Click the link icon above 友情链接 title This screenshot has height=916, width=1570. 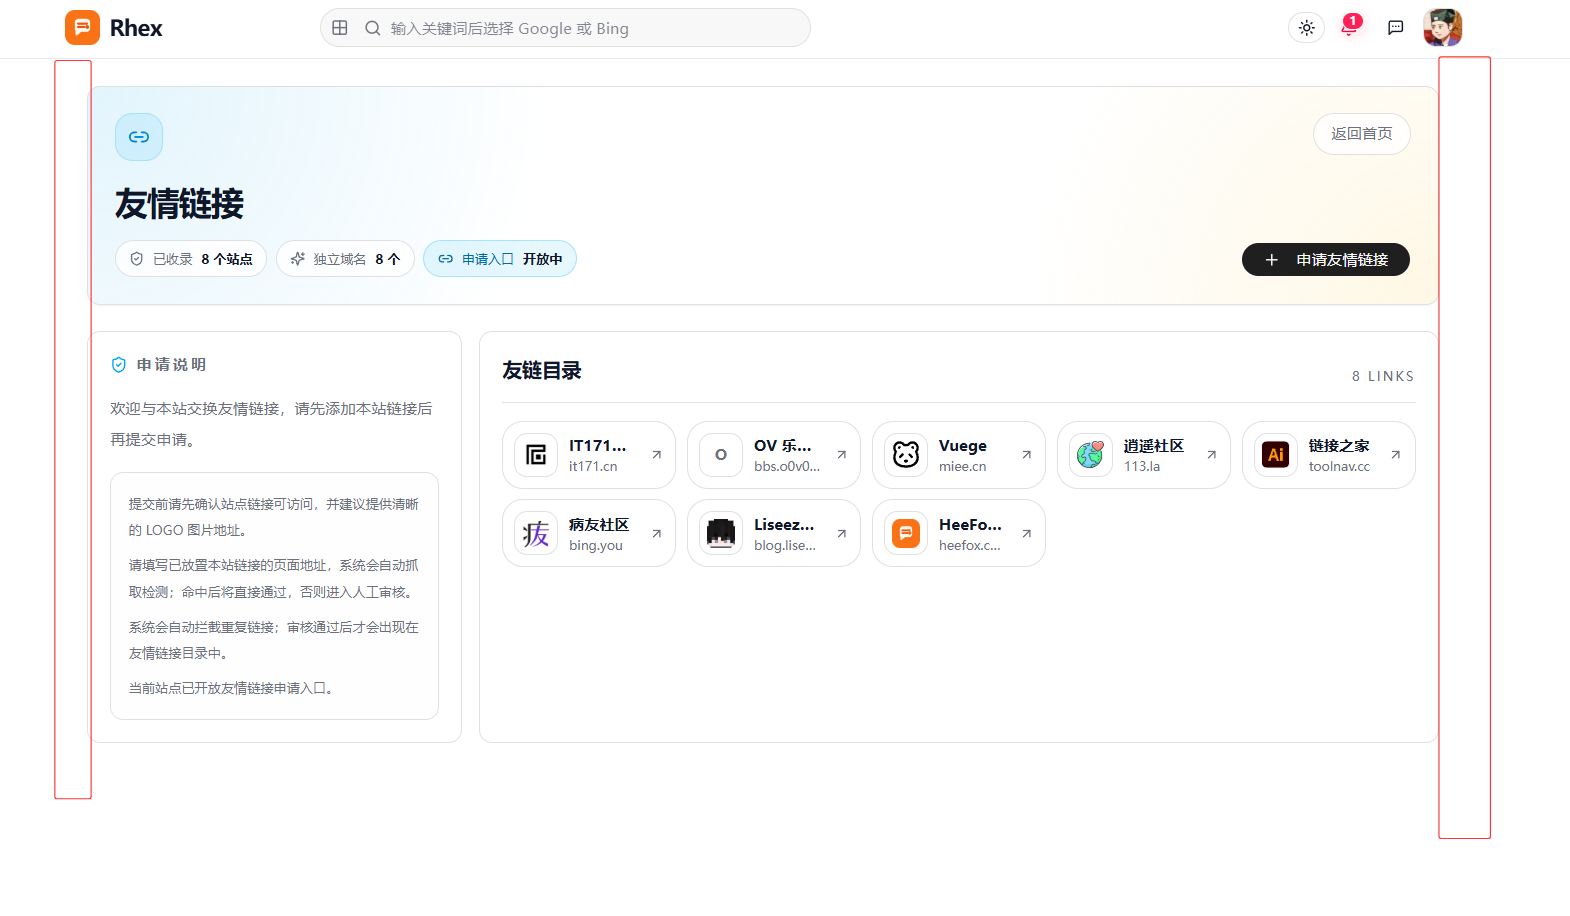pos(139,137)
